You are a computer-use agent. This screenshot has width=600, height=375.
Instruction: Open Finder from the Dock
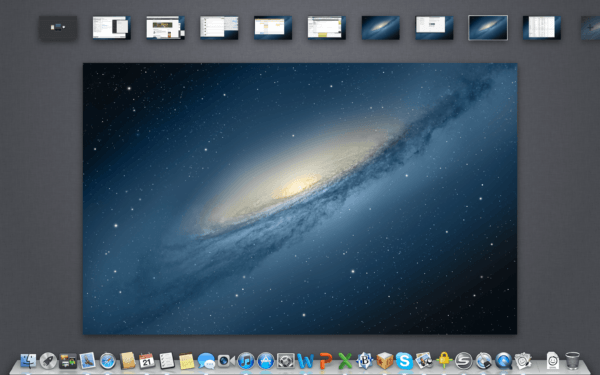[x=28, y=361]
